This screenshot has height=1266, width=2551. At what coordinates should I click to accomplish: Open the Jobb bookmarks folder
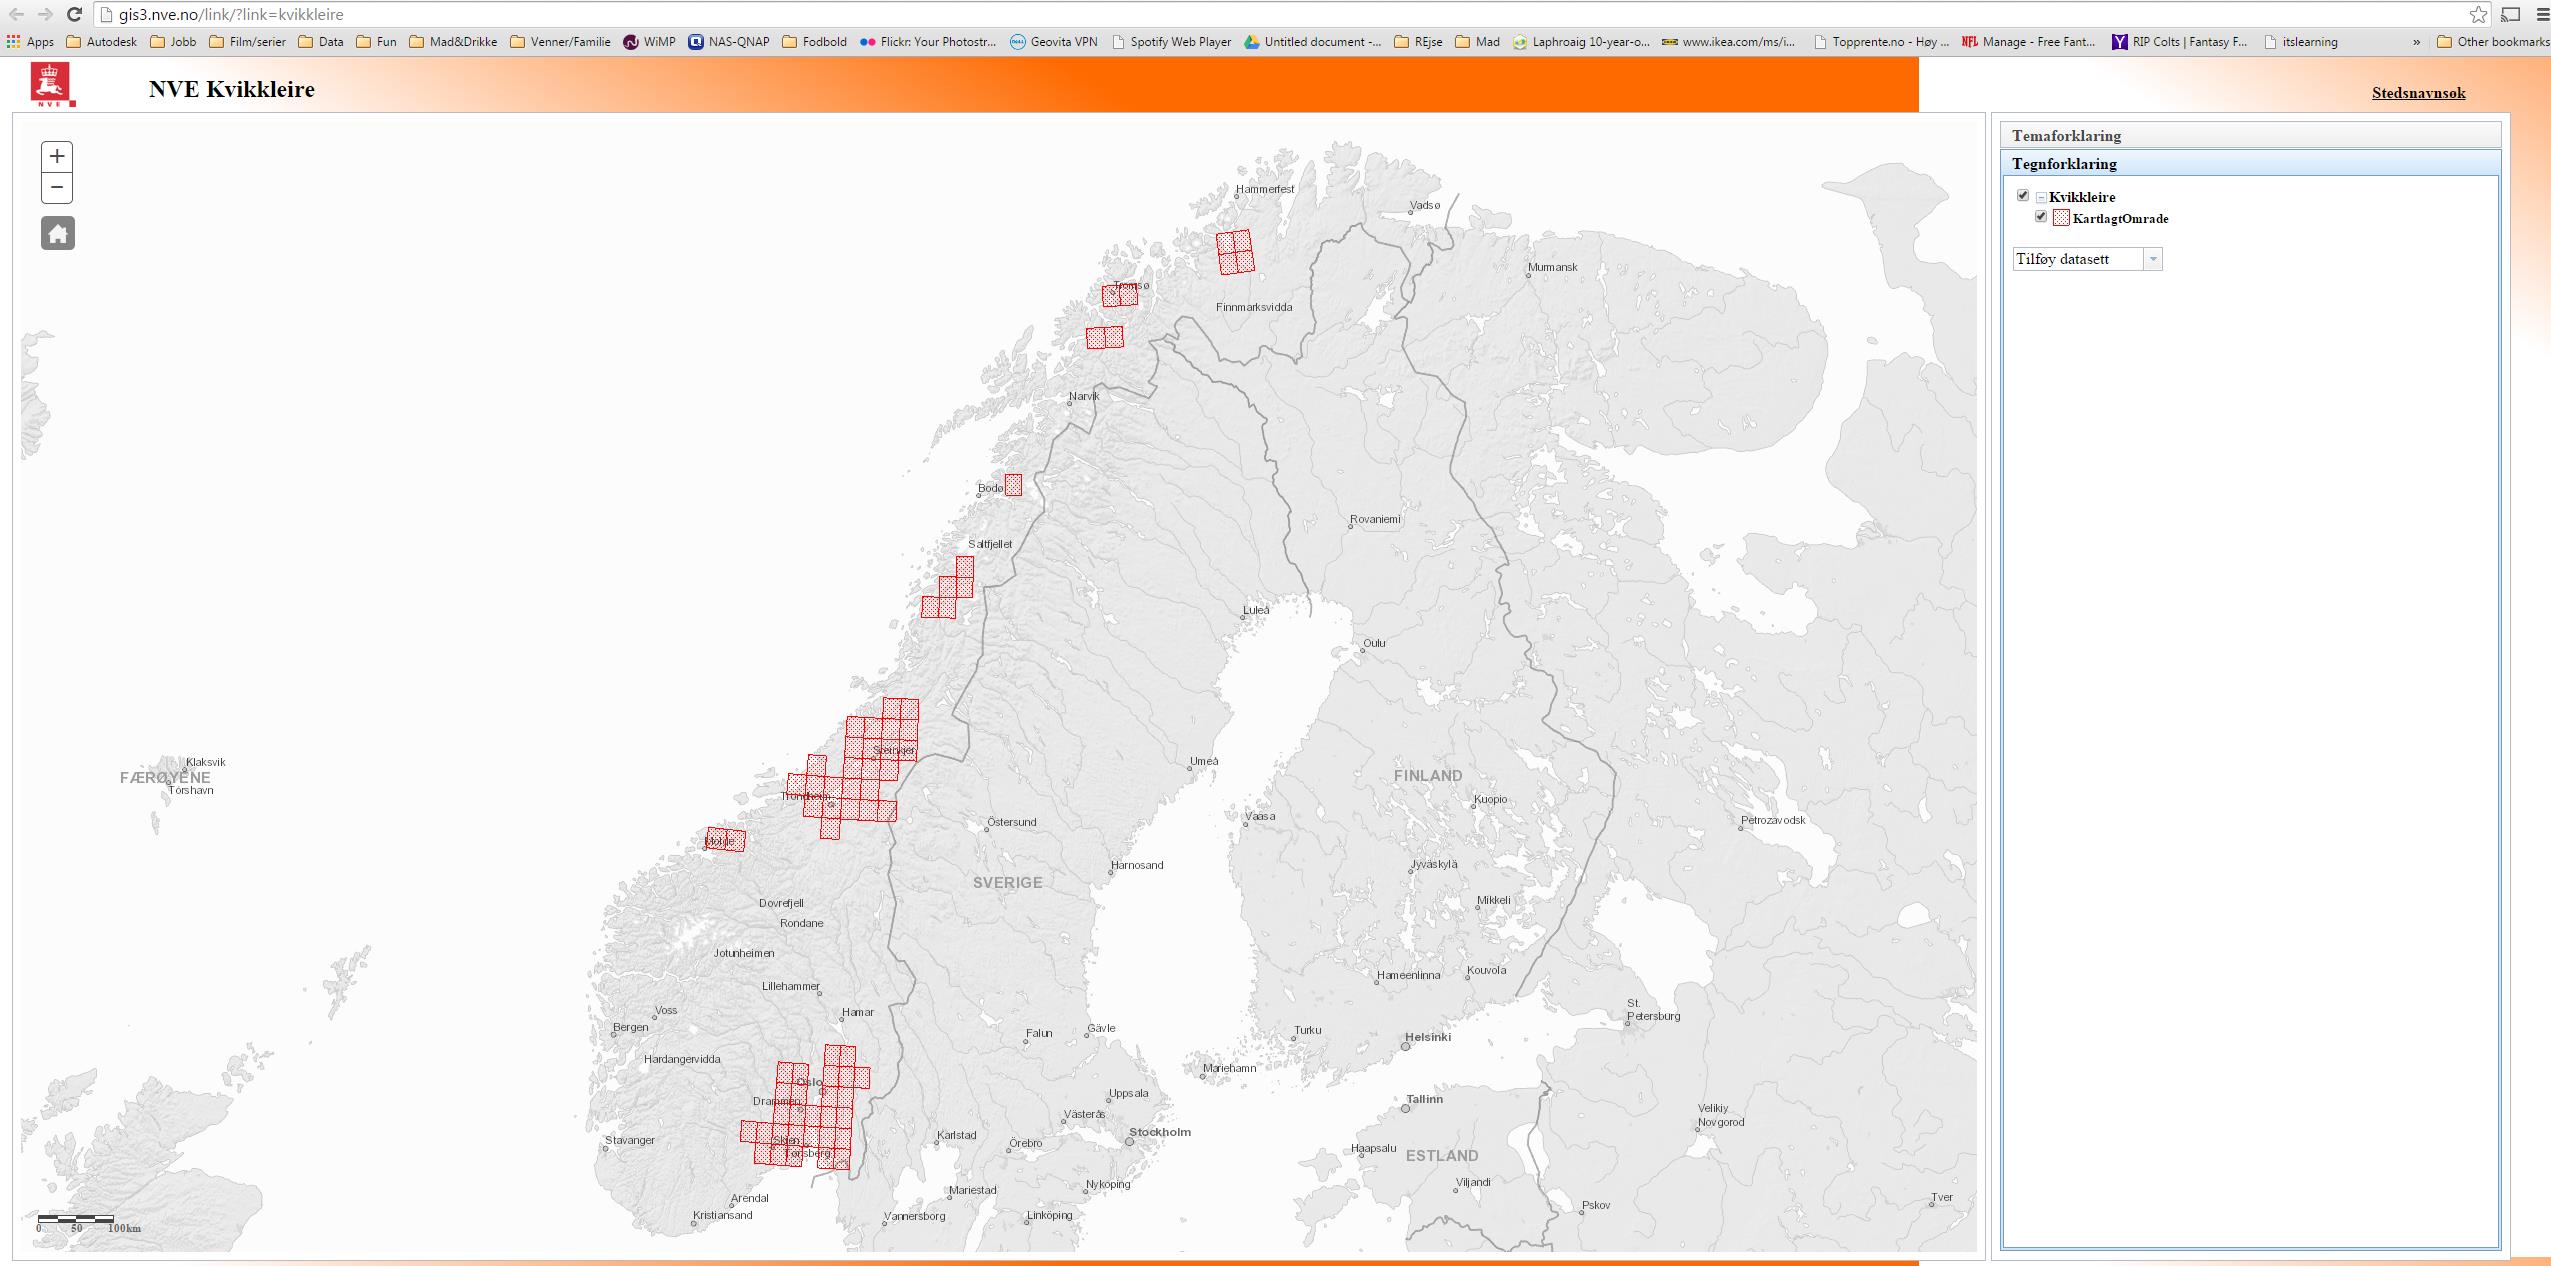click(x=173, y=42)
